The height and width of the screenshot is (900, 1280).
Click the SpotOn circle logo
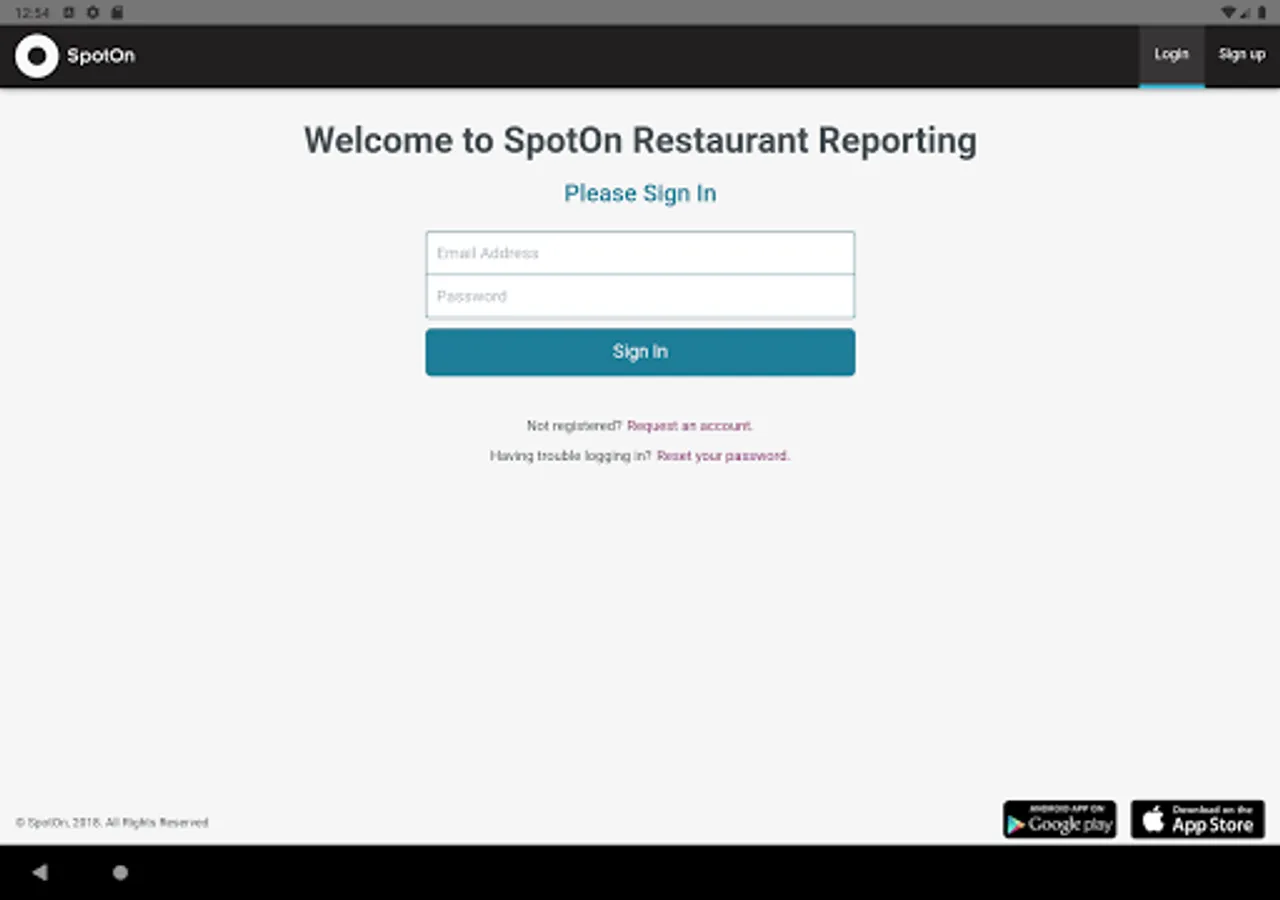[x=37, y=56]
